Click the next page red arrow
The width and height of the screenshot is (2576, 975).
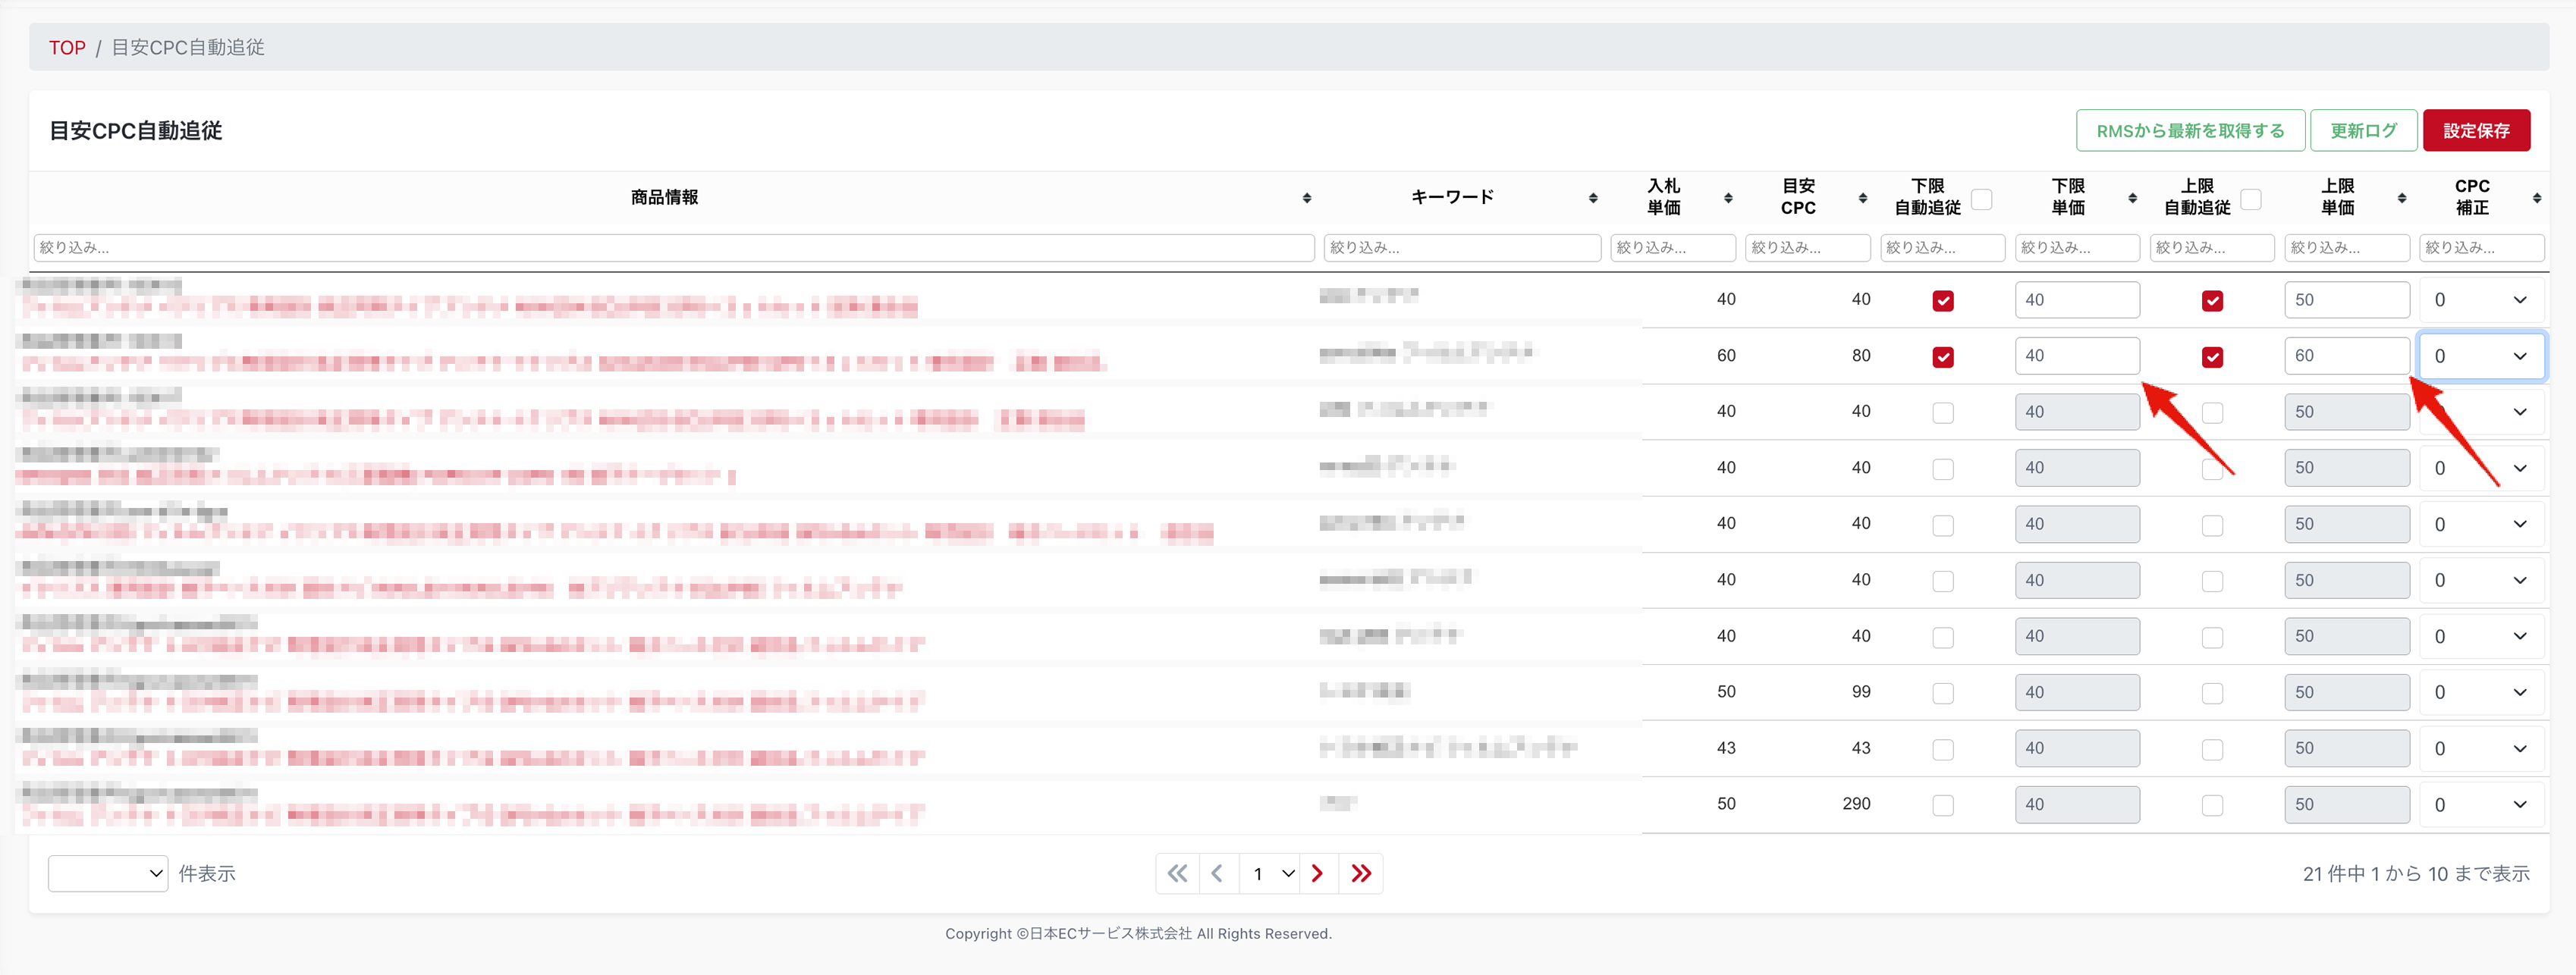[x=1317, y=874]
